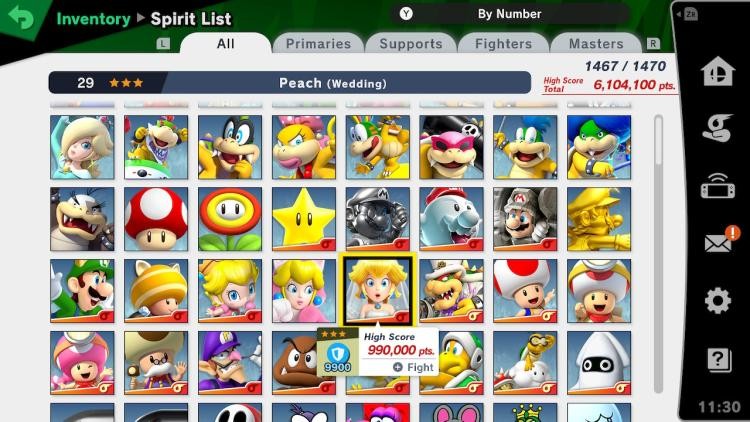Switch to the Primaries tab
The height and width of the screenshot is (422, 750).
pos(318,44)
